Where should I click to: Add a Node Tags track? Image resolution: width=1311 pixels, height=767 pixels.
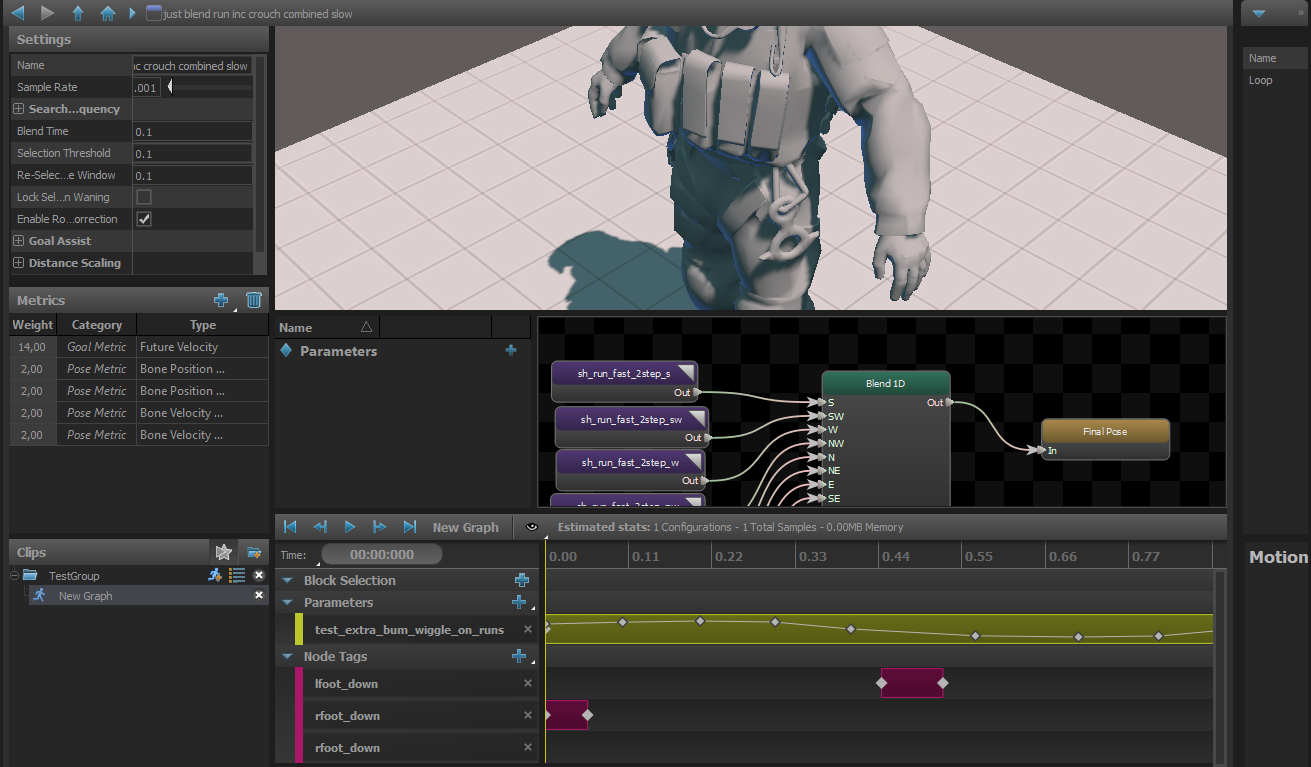518,656
